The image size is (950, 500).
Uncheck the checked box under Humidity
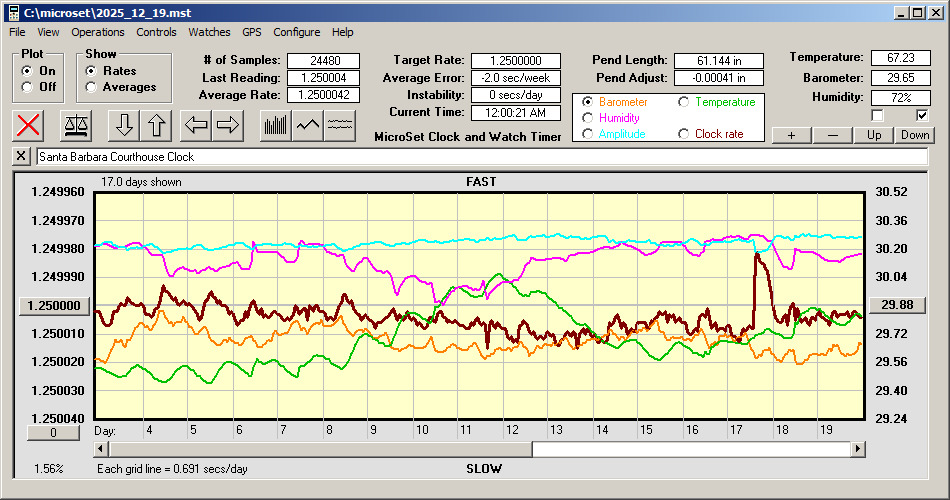click(922, 115)
